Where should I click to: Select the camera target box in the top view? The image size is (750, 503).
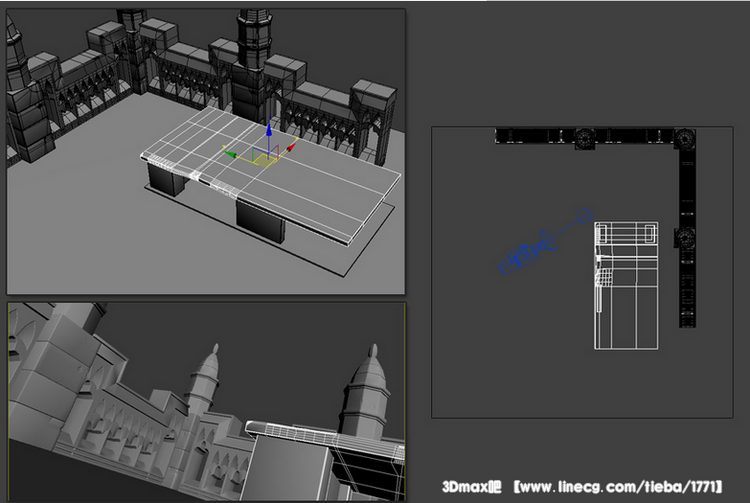click(x=584, y=216)
